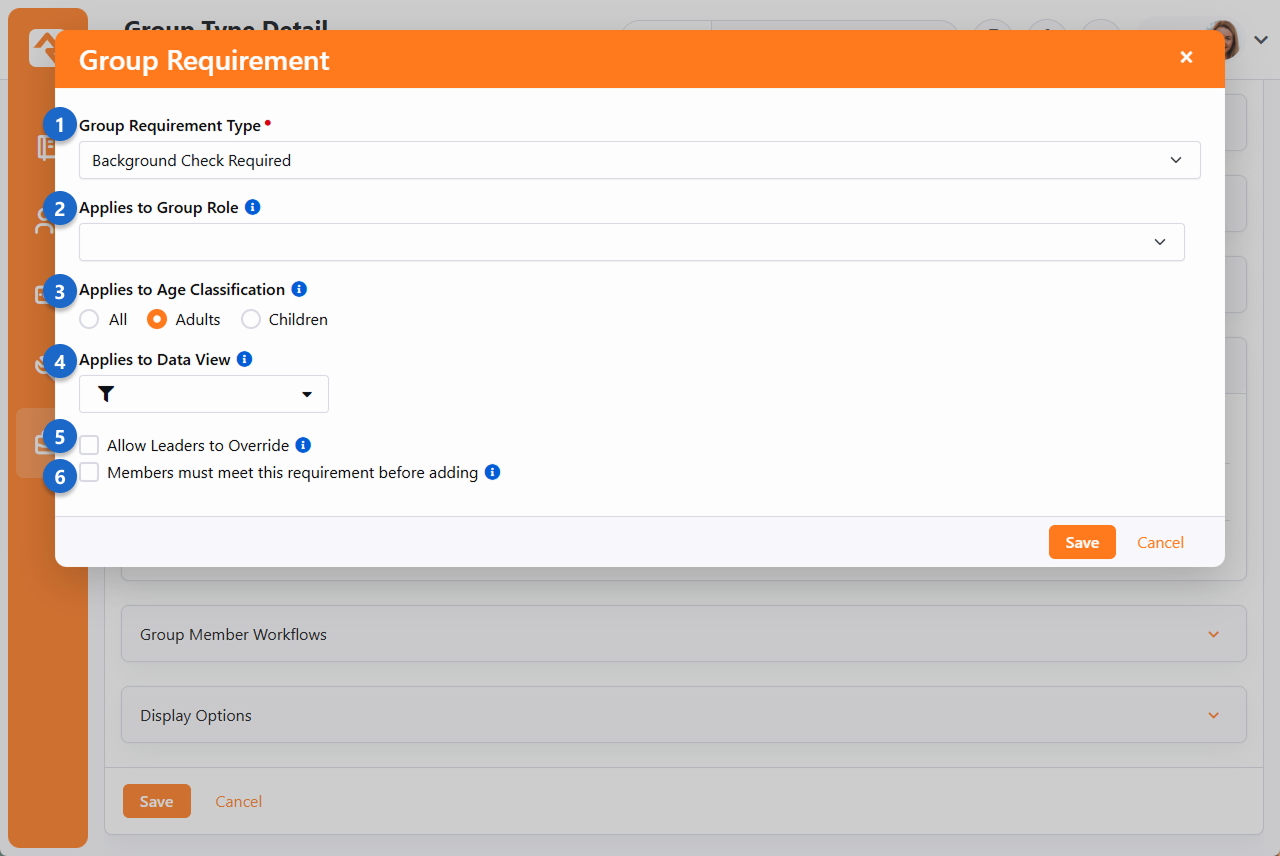Click info icon beside Applies to Data View
Viewport: 1280px width, 856px height.
245,359
